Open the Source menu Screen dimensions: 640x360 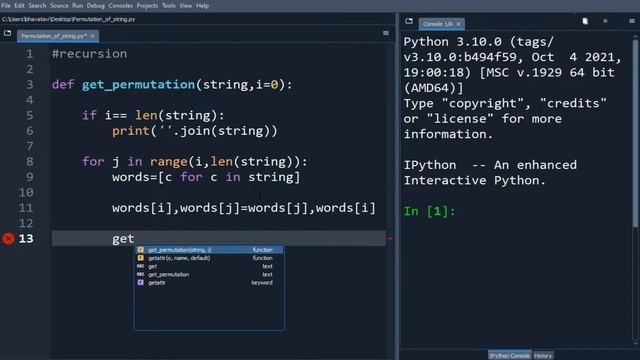point(59,6)
